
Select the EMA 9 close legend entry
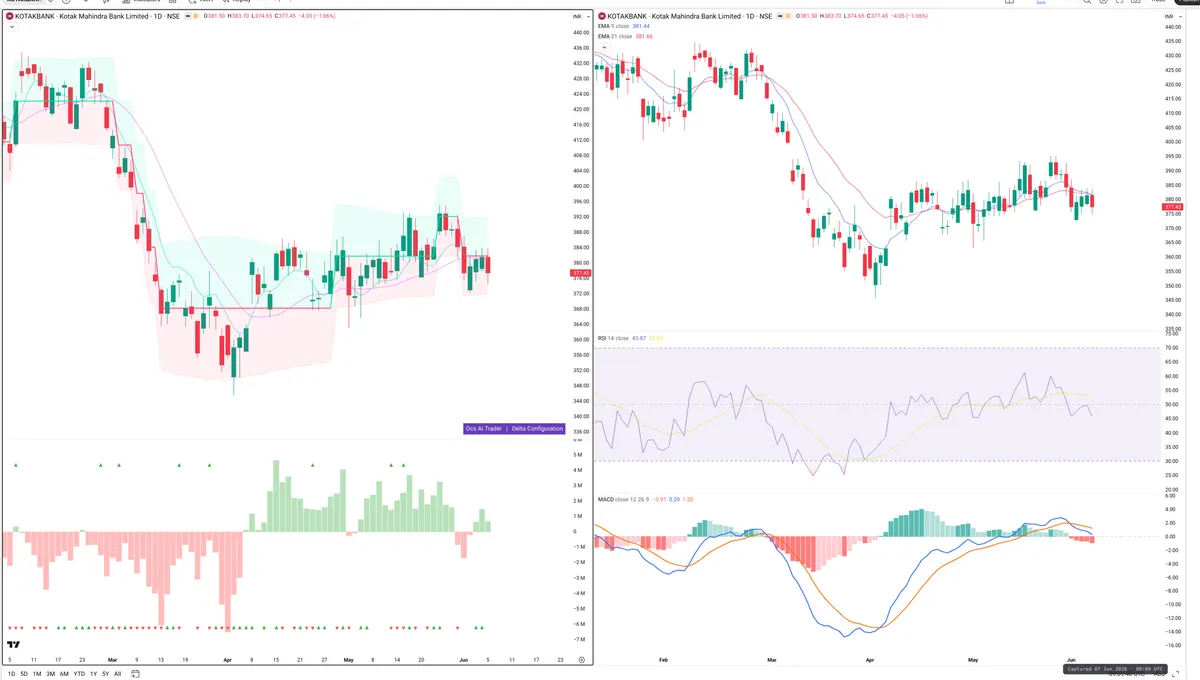click(615, 27)
